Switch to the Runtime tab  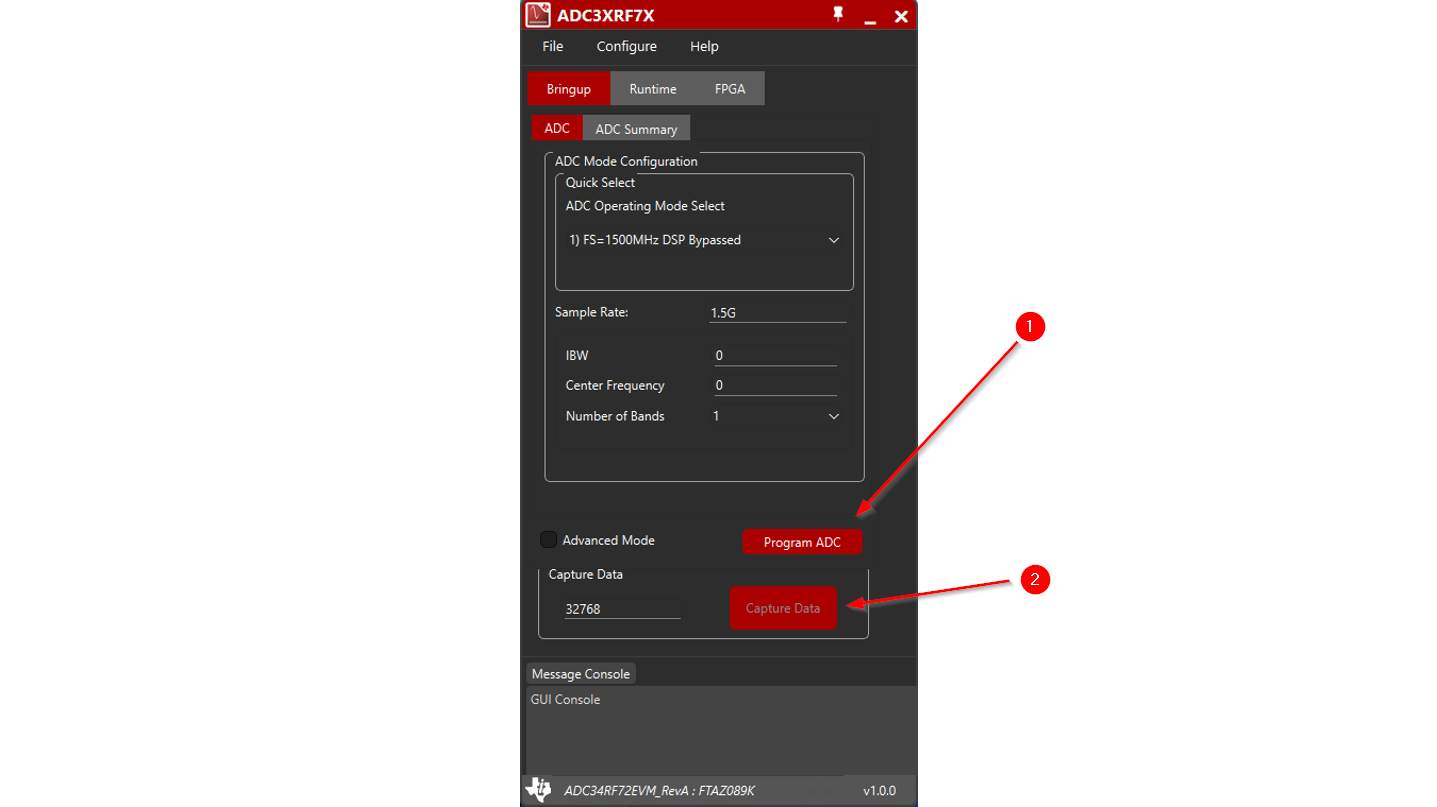tap(652, 89)
